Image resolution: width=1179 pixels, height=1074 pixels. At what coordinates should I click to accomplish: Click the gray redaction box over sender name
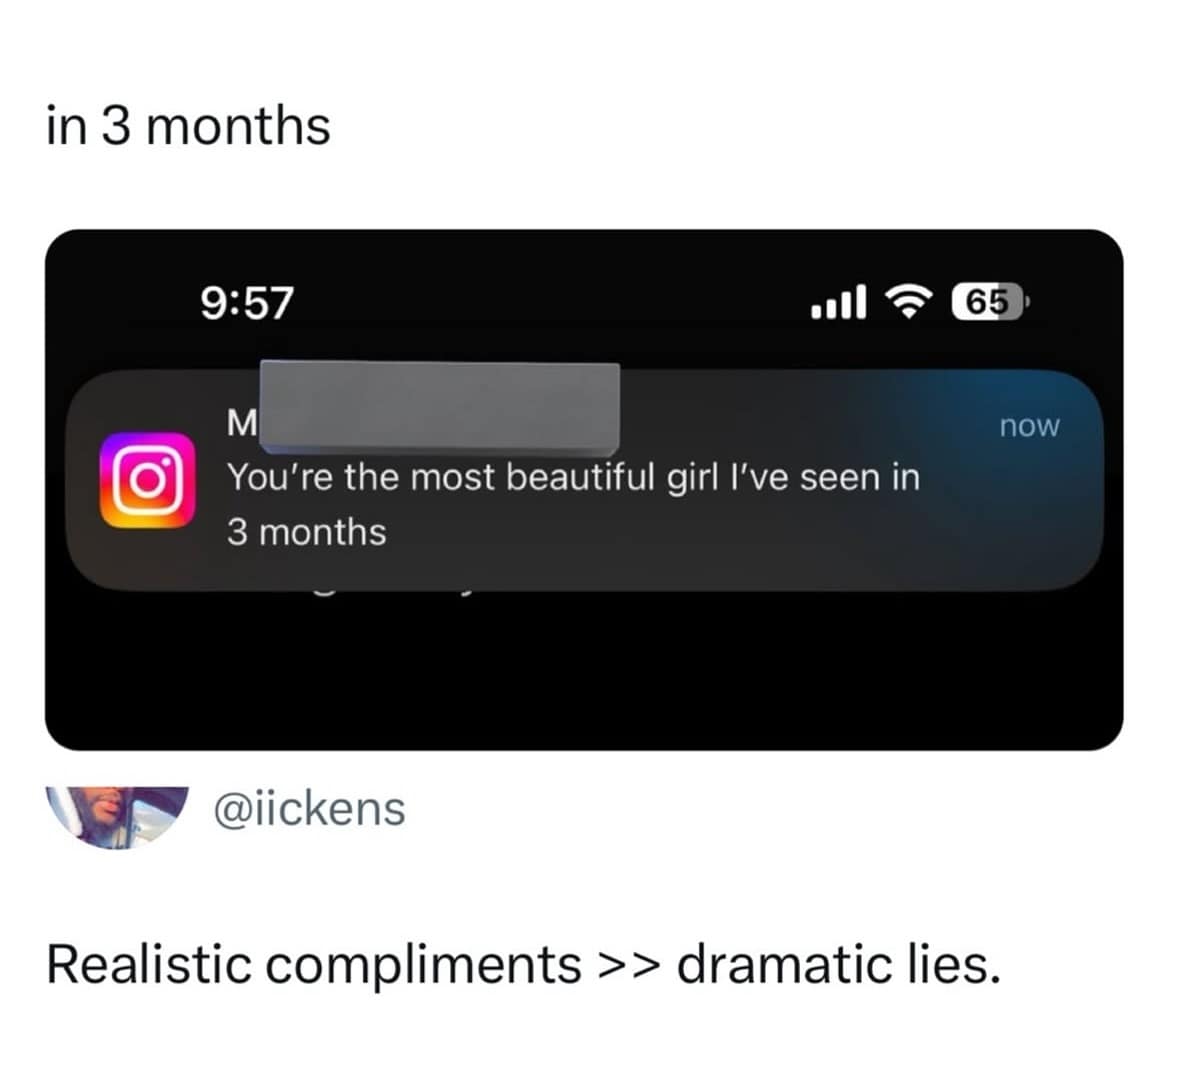point(439,406)
